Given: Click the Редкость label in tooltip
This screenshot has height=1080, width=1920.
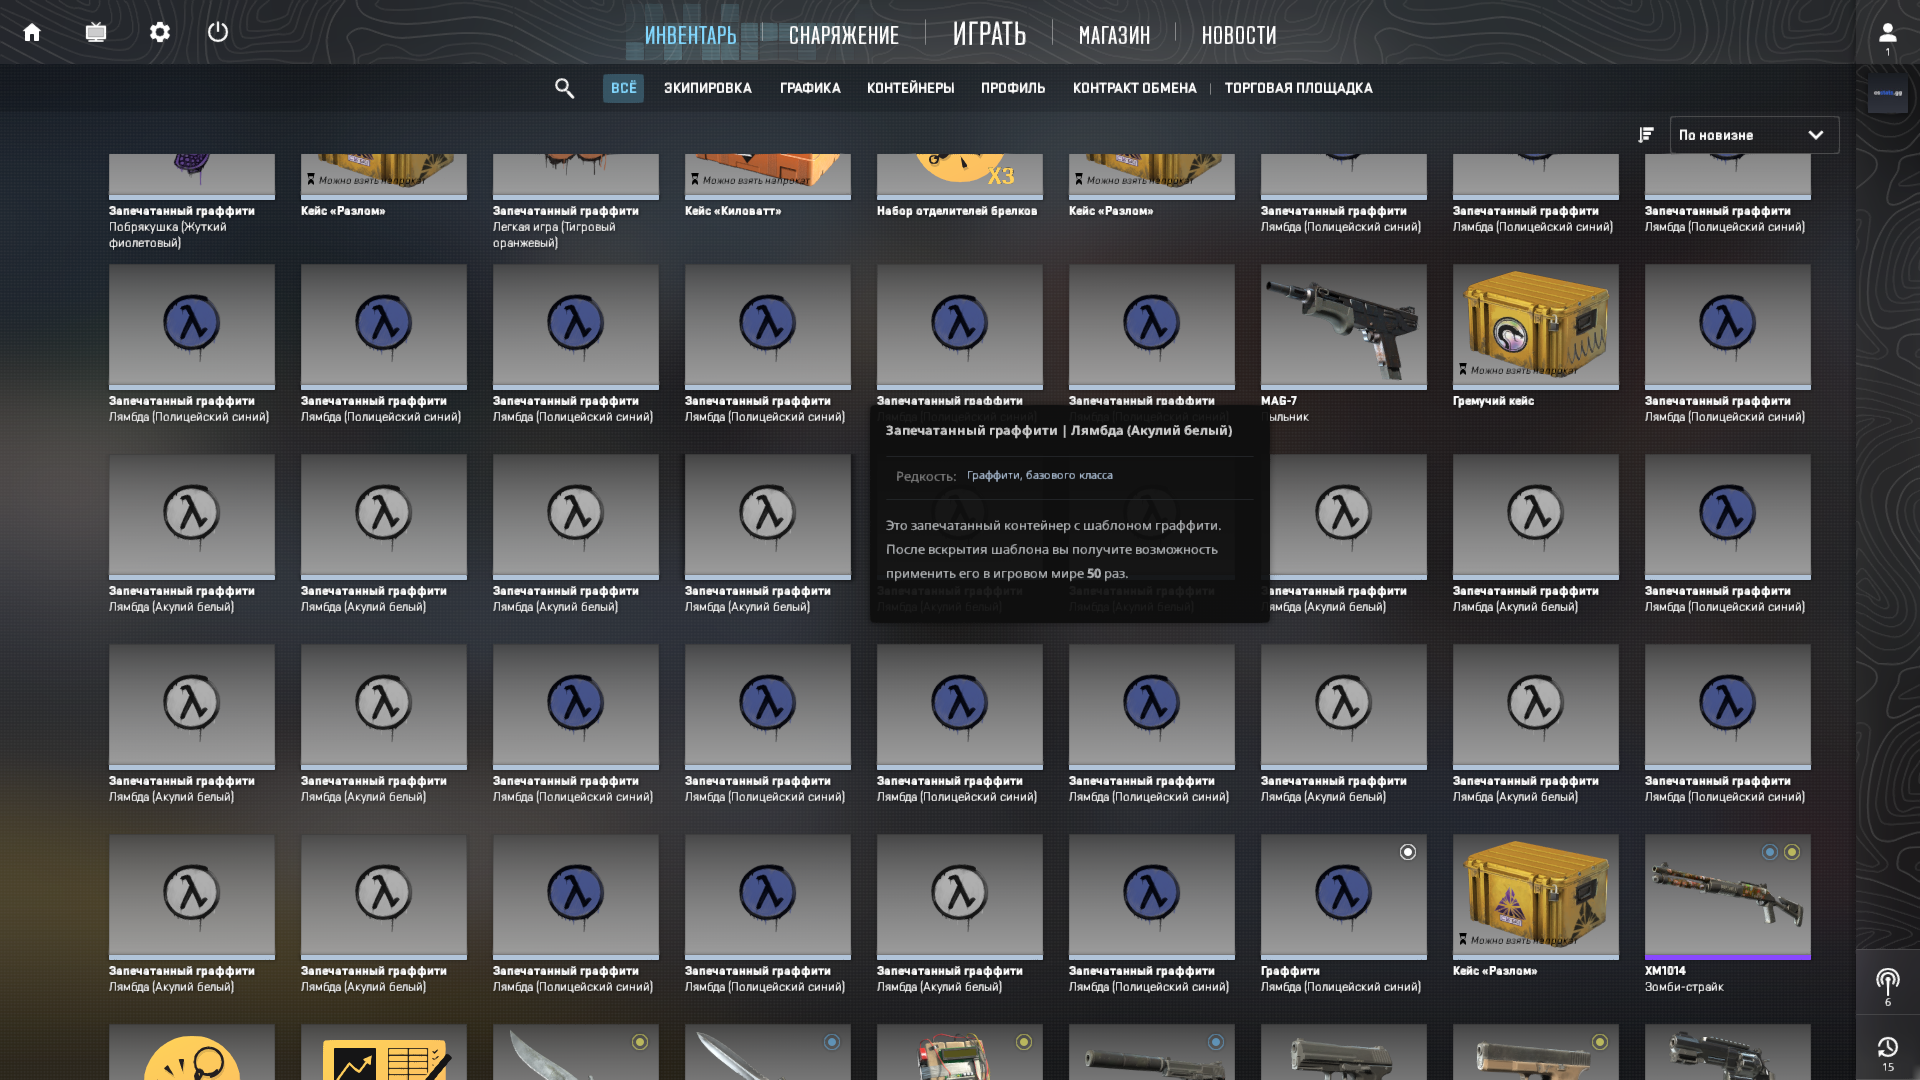Looking at the screenshot, I should 926,476.
